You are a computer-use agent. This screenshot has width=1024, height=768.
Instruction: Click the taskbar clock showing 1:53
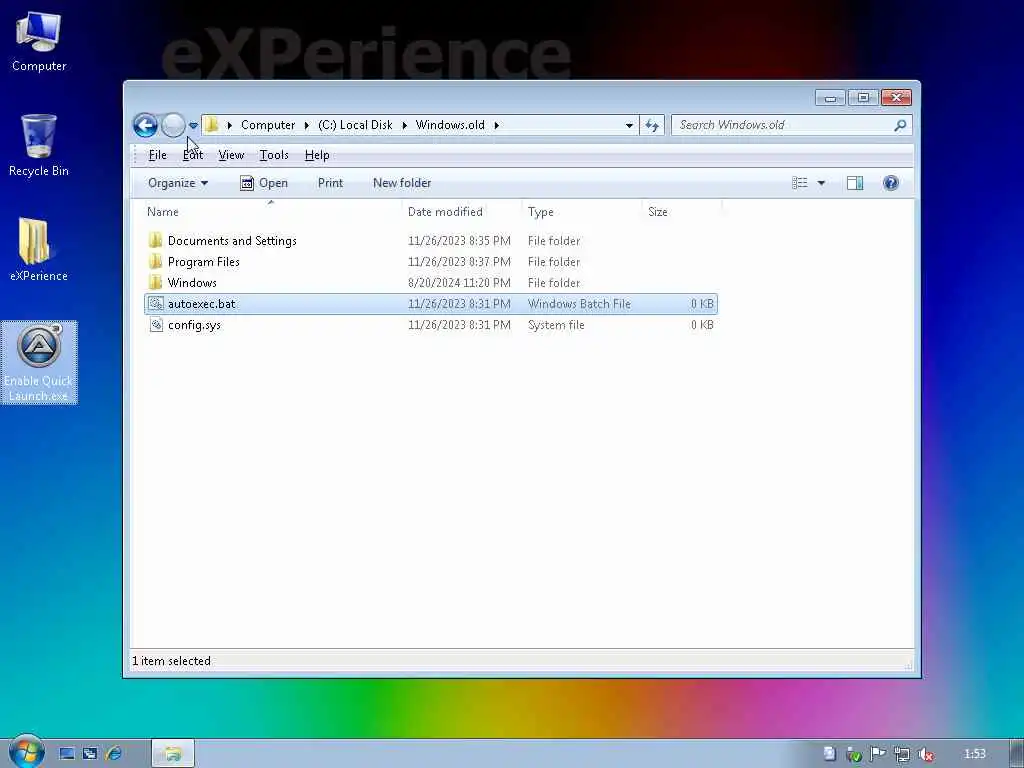click(x=975, y=754)
